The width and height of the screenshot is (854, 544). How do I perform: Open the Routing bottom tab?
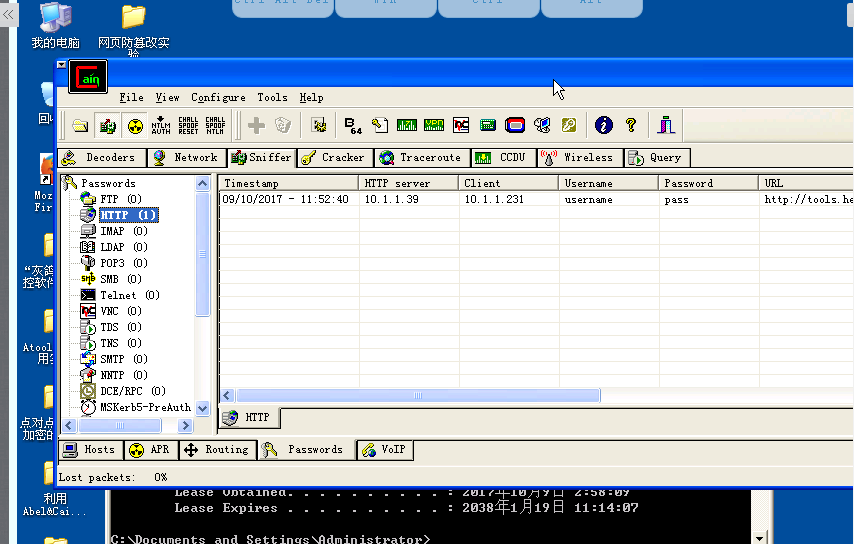(x=218, y=450)
